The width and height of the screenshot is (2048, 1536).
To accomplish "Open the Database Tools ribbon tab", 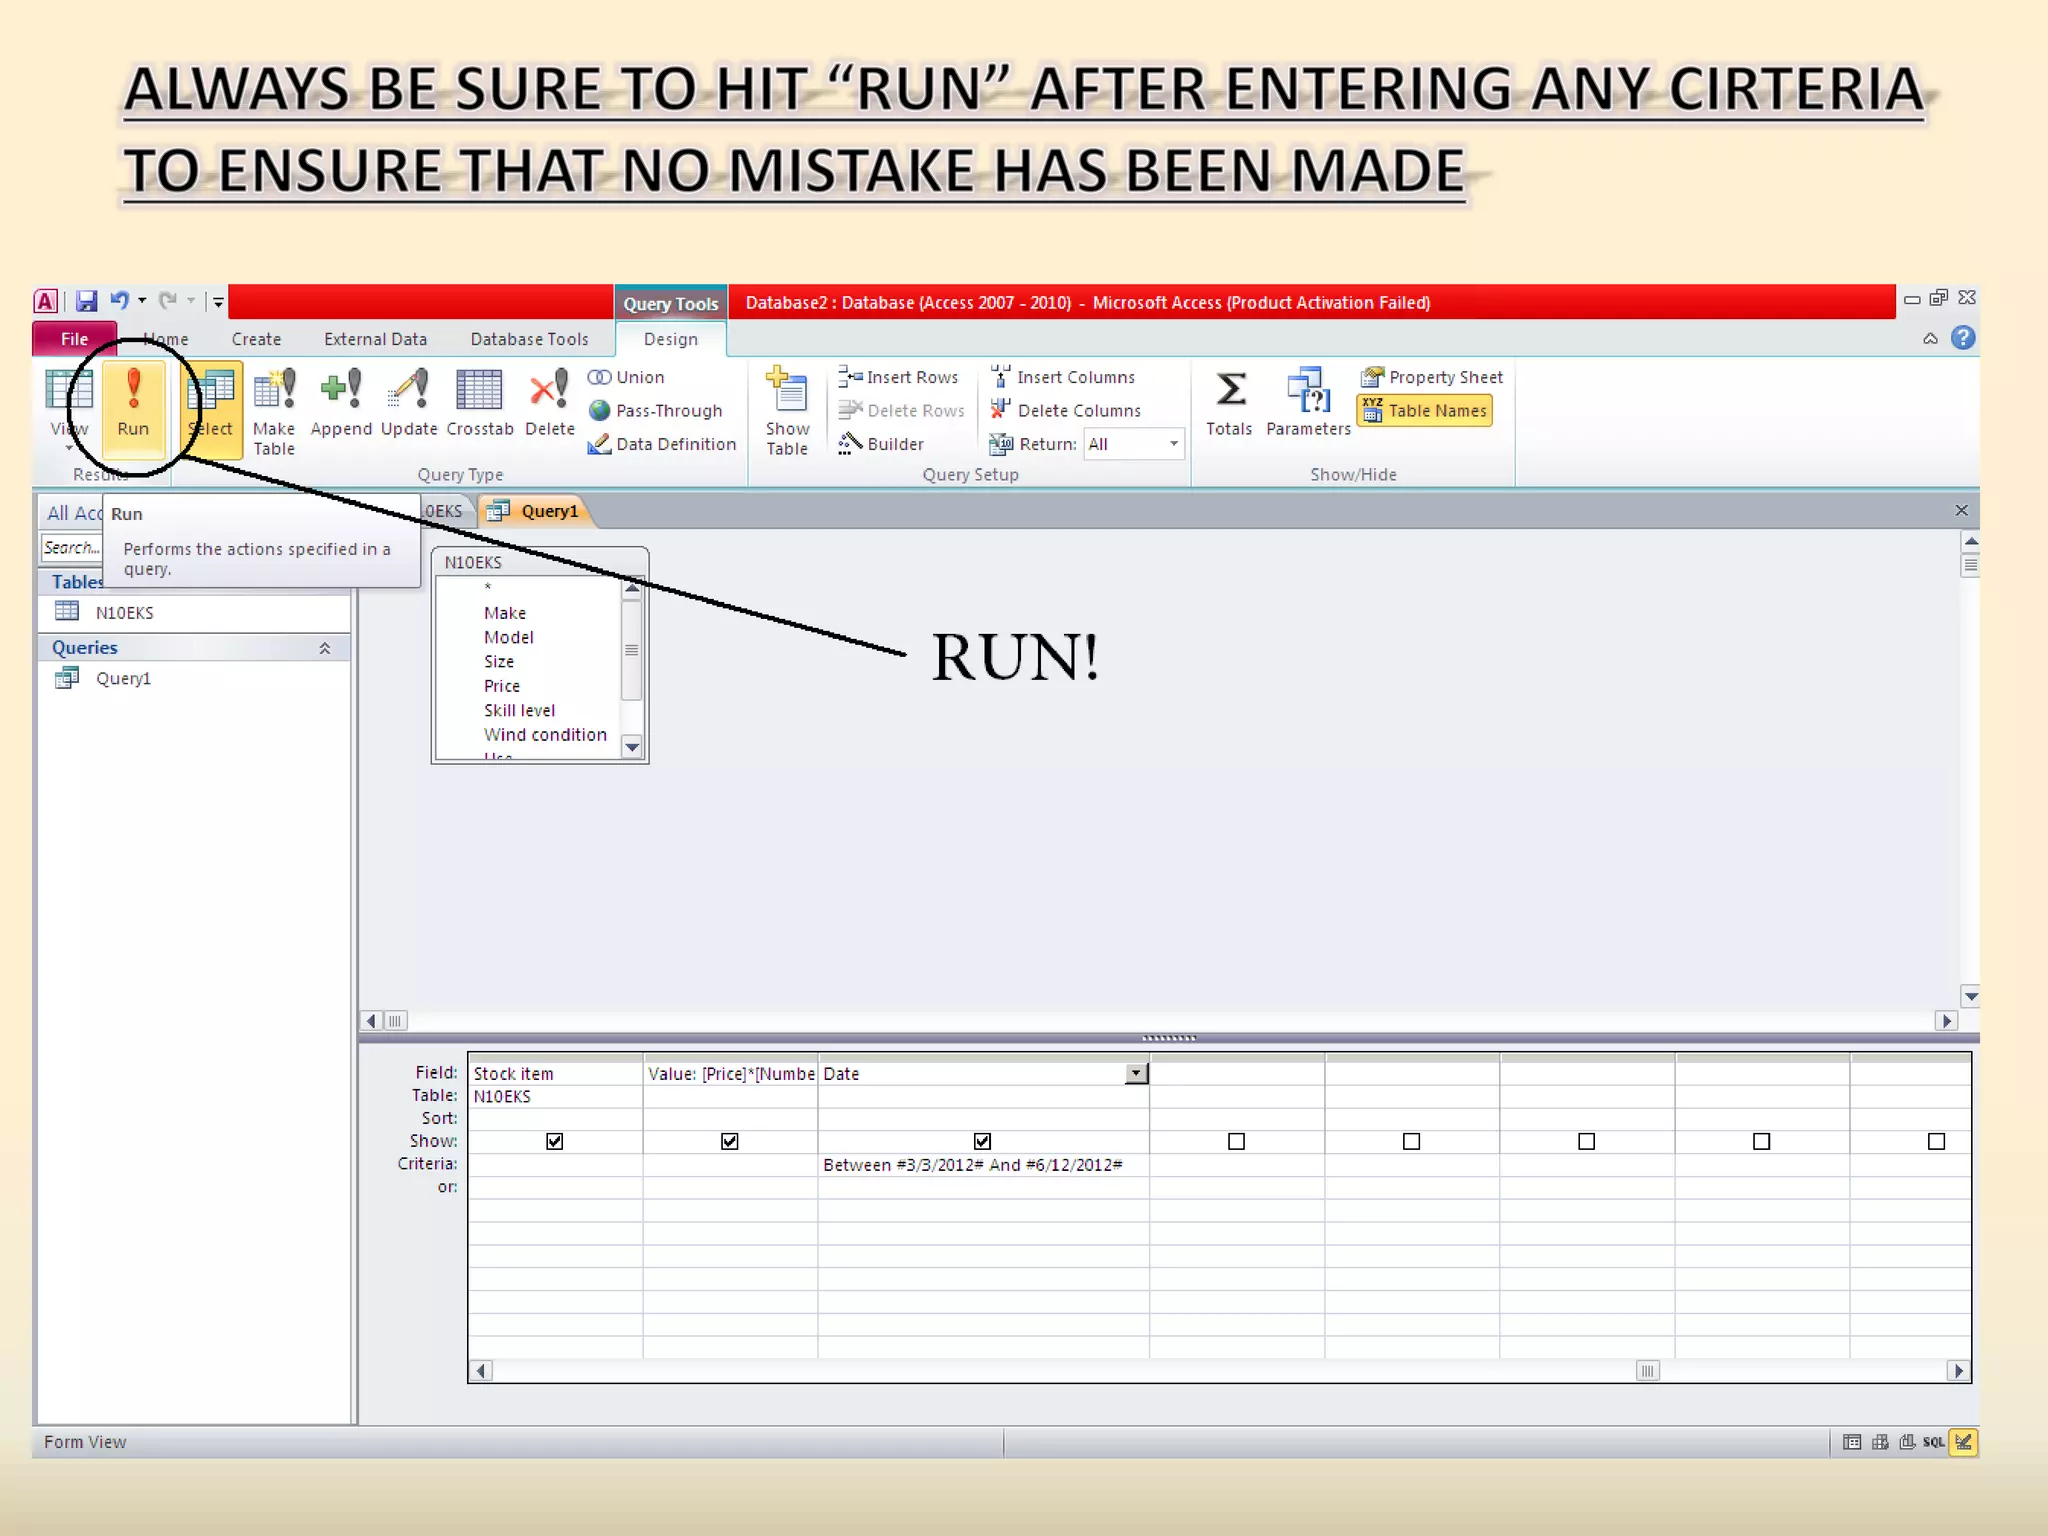I will (x=529, y=339).
